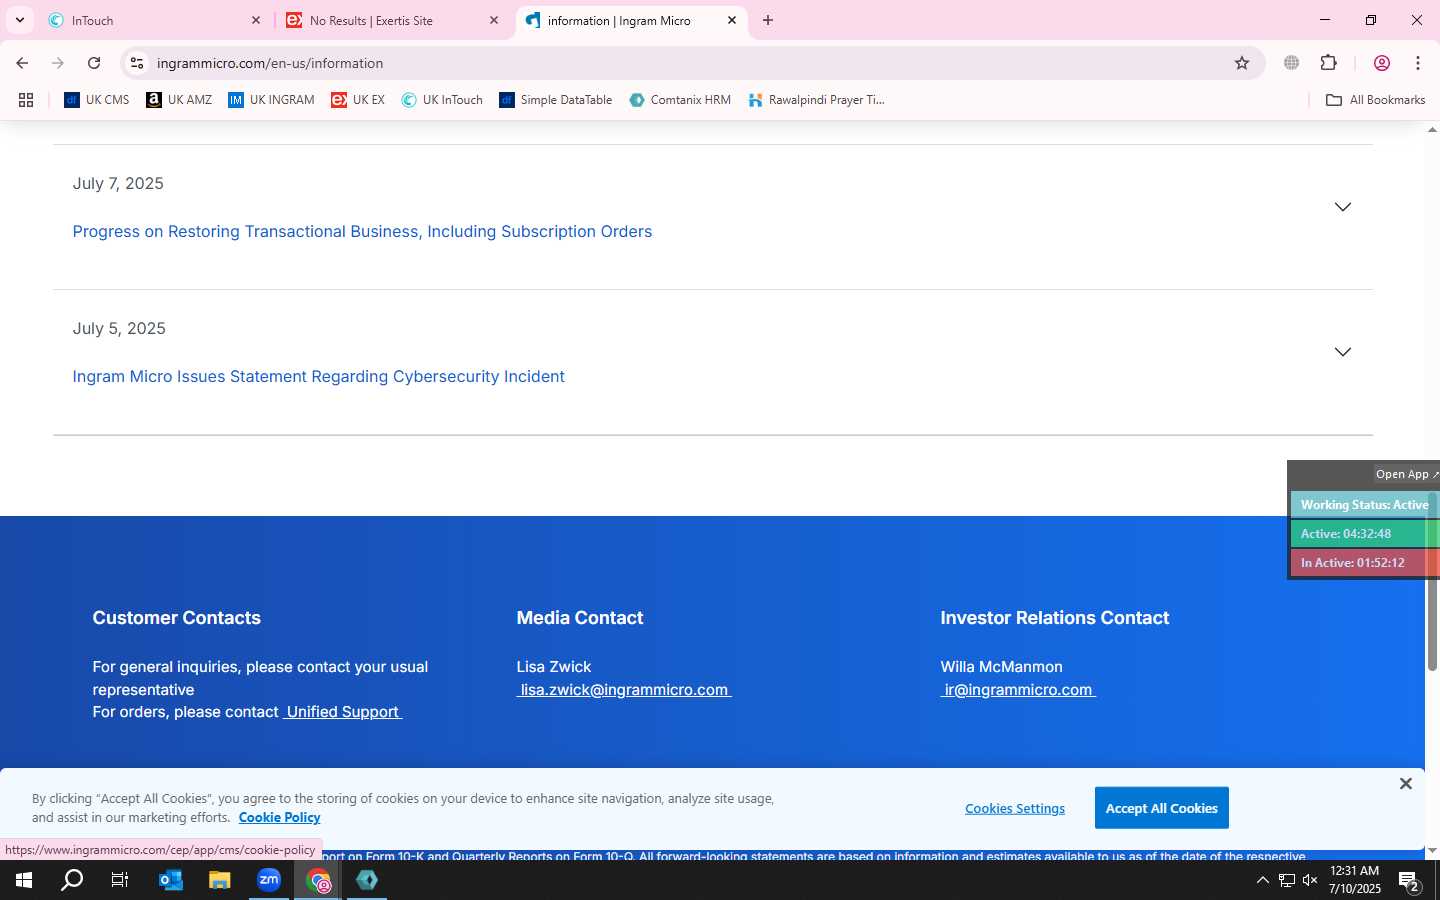Viewport: 1440px width, 900px height.
Task: Open the teal diamond app on taskbar
Action: pyautogui.click(x=367, y=880)
